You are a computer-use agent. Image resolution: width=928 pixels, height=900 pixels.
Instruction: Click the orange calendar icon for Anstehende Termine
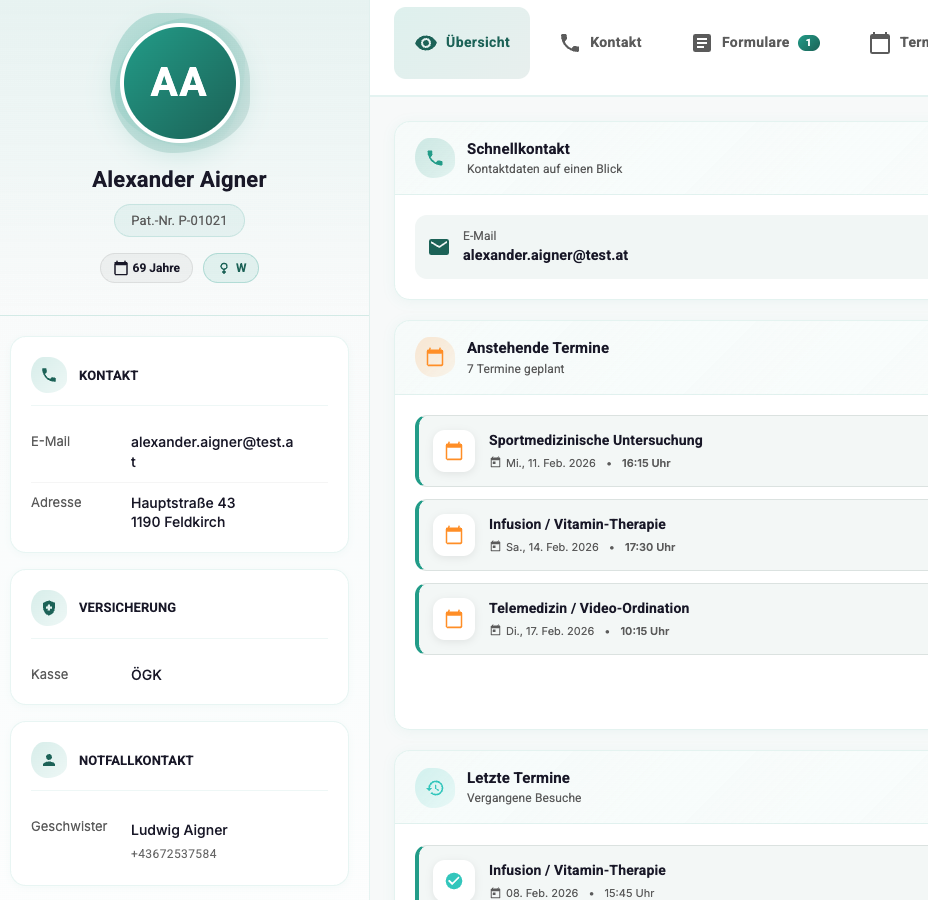pyautogui.click(x=435, y=357)
